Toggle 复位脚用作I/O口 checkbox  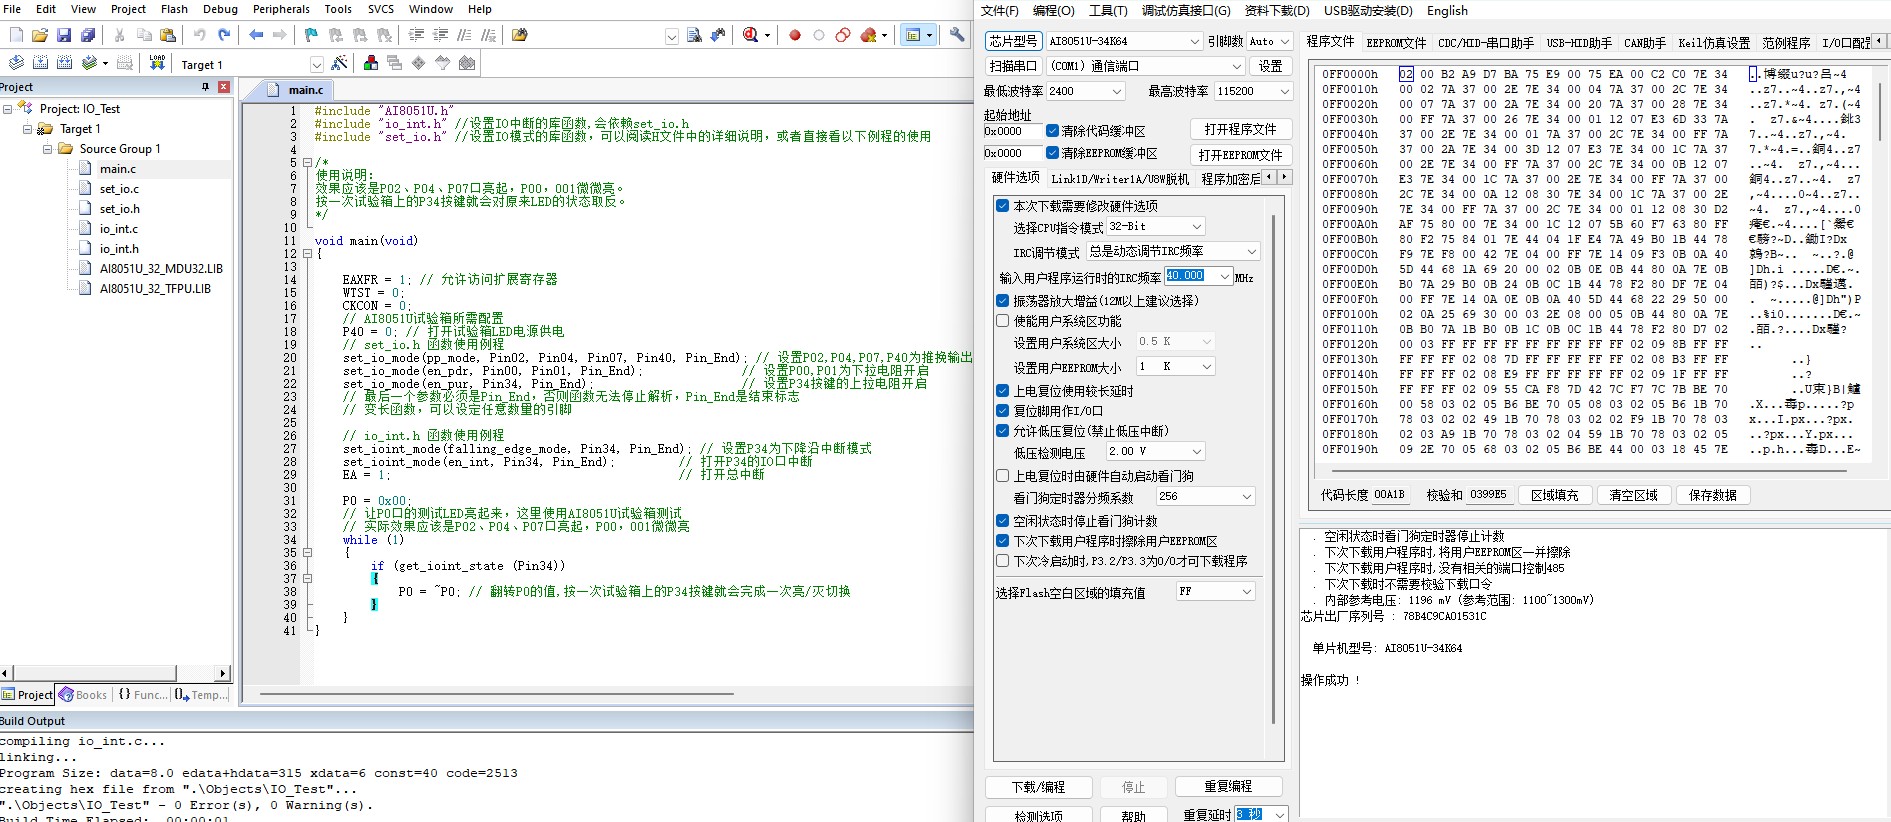1003,411
